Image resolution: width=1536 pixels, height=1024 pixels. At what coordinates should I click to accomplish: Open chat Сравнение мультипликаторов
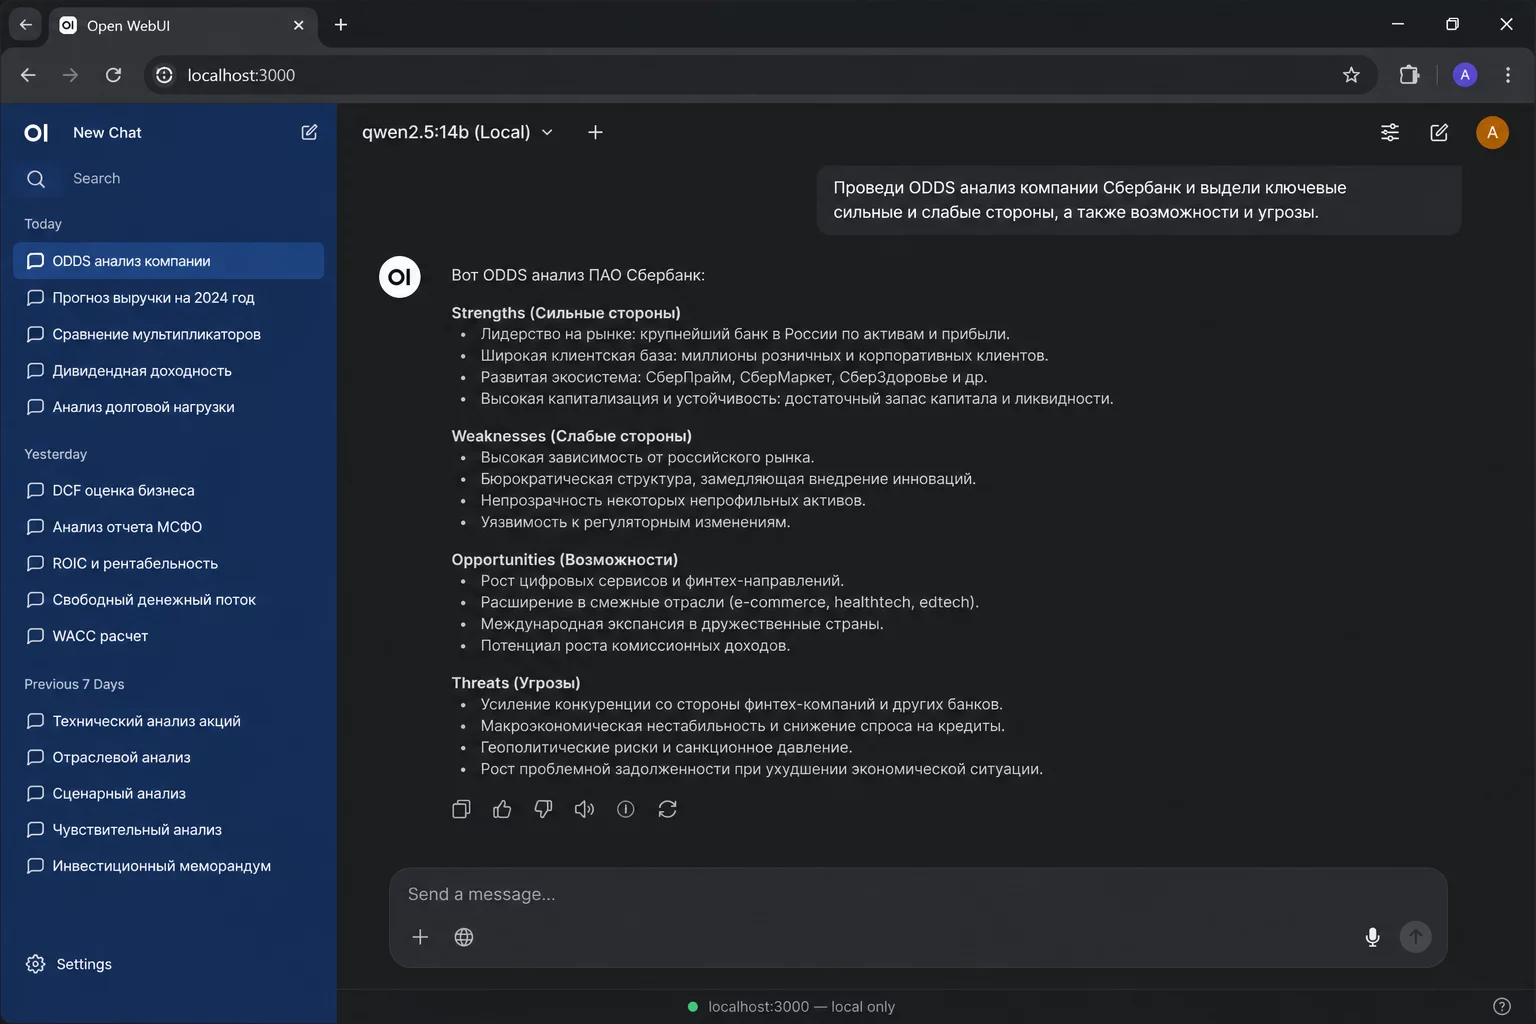[169, 334]
